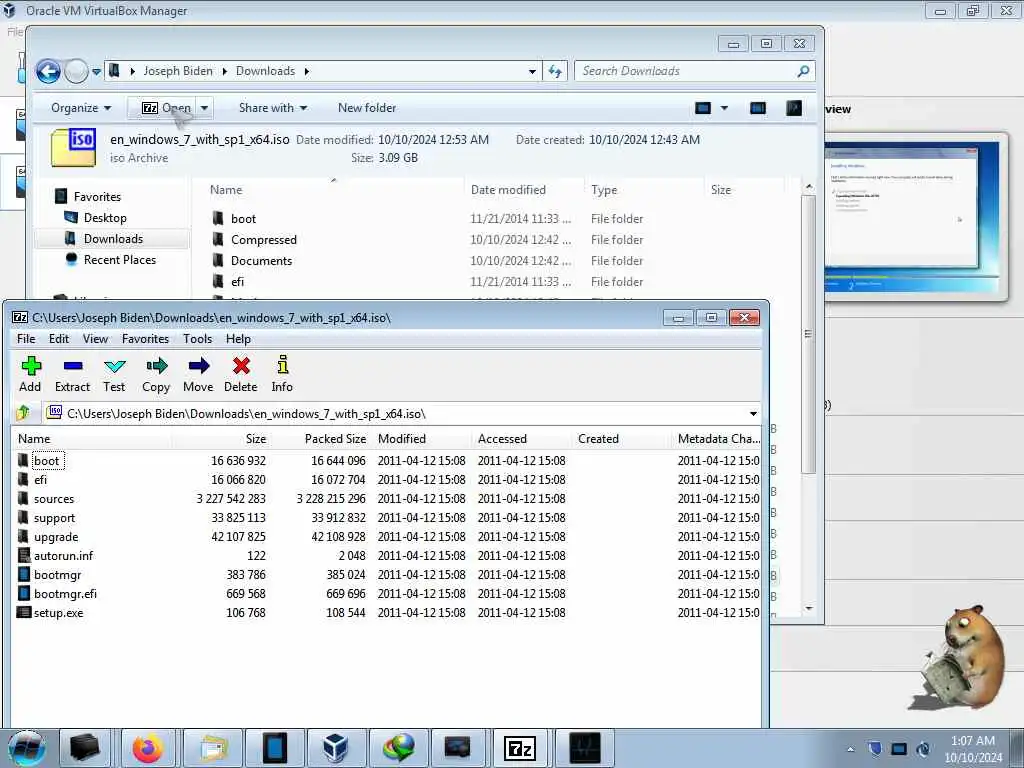Open the view options dropdown arrow
1024x768 pixels.
pos(724,108)
